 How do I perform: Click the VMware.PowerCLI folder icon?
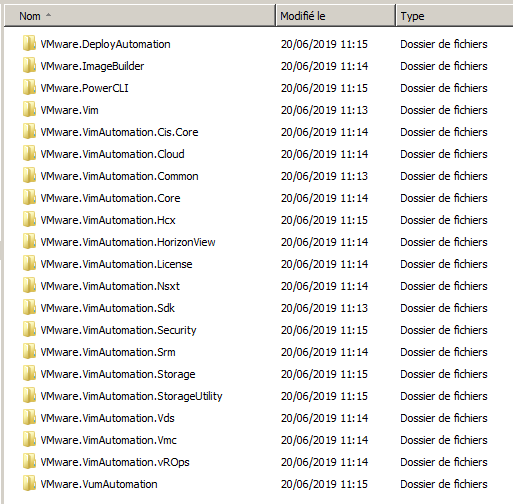coord(29,88)
